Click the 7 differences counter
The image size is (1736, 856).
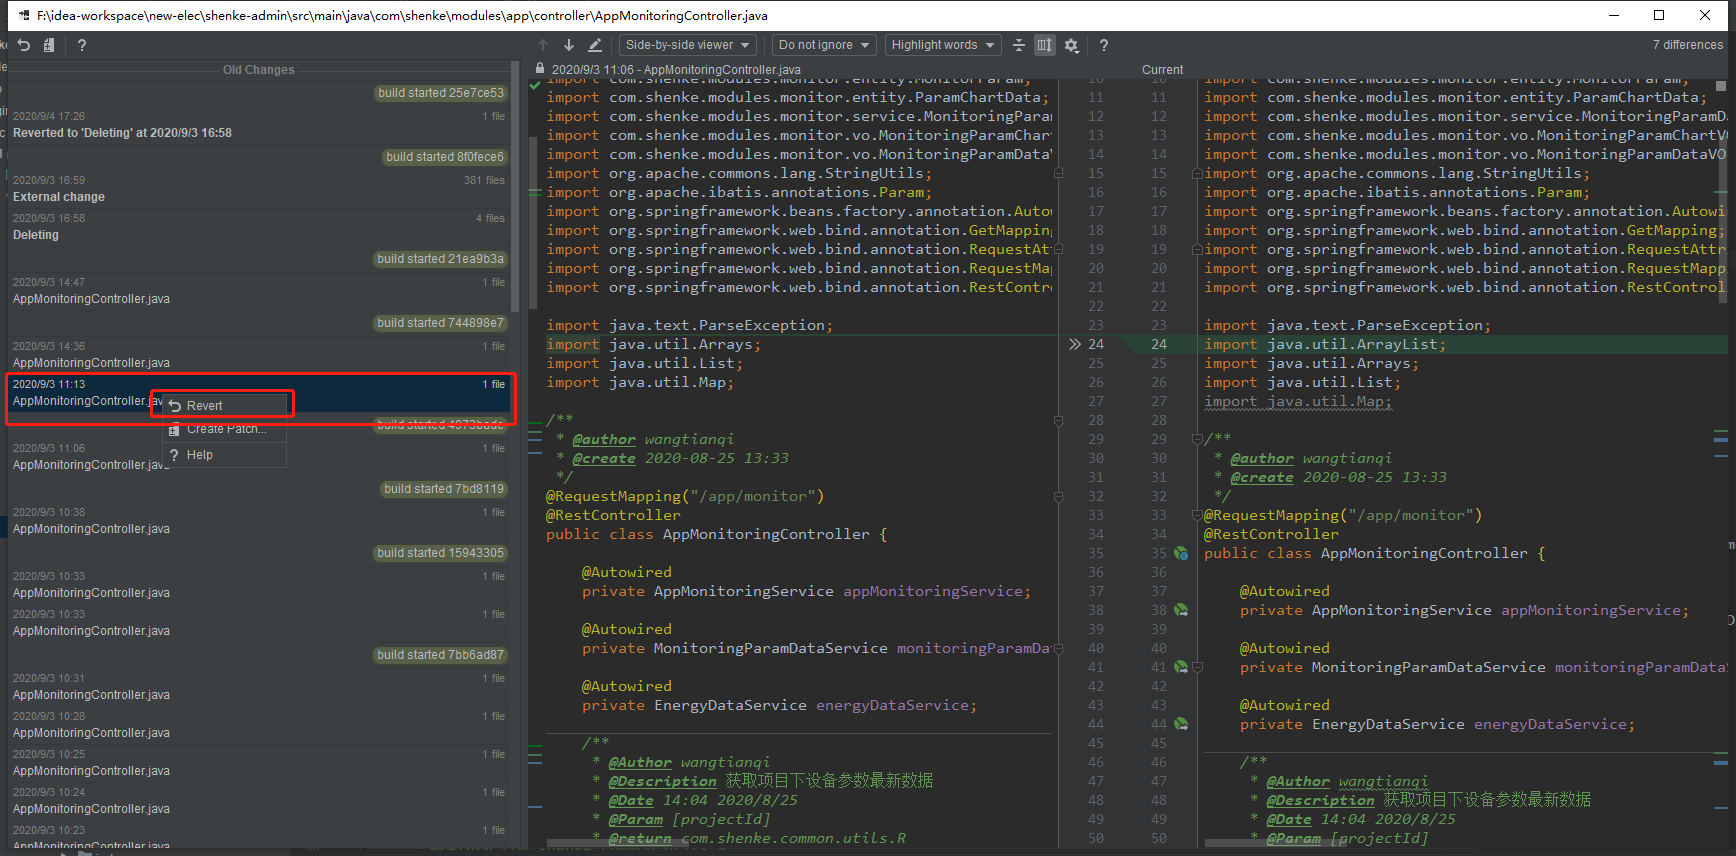coord(1687,45)
